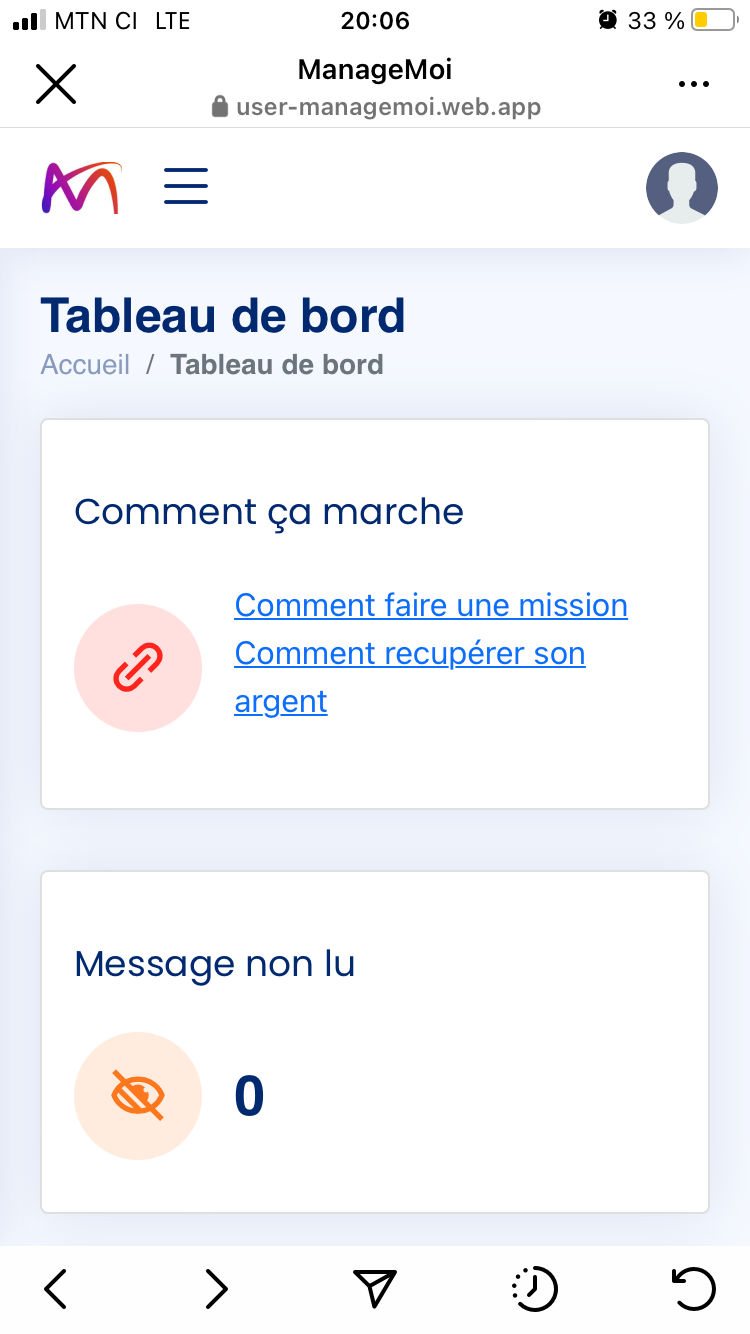This screenshot has height=1334, width=750.
Task: Tap the user-managemoi.web.app address
Action: [388, 107]
